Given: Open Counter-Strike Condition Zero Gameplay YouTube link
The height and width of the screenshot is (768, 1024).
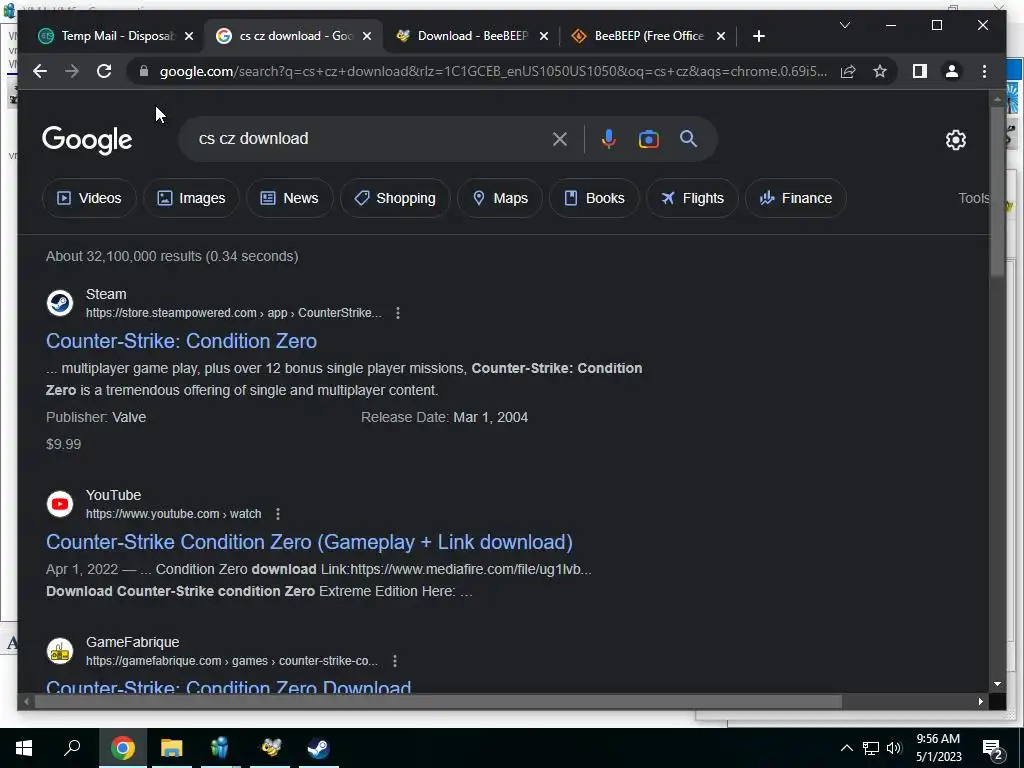Looking at the screenshot, I should pyautogui.click(x=310, y=542).
